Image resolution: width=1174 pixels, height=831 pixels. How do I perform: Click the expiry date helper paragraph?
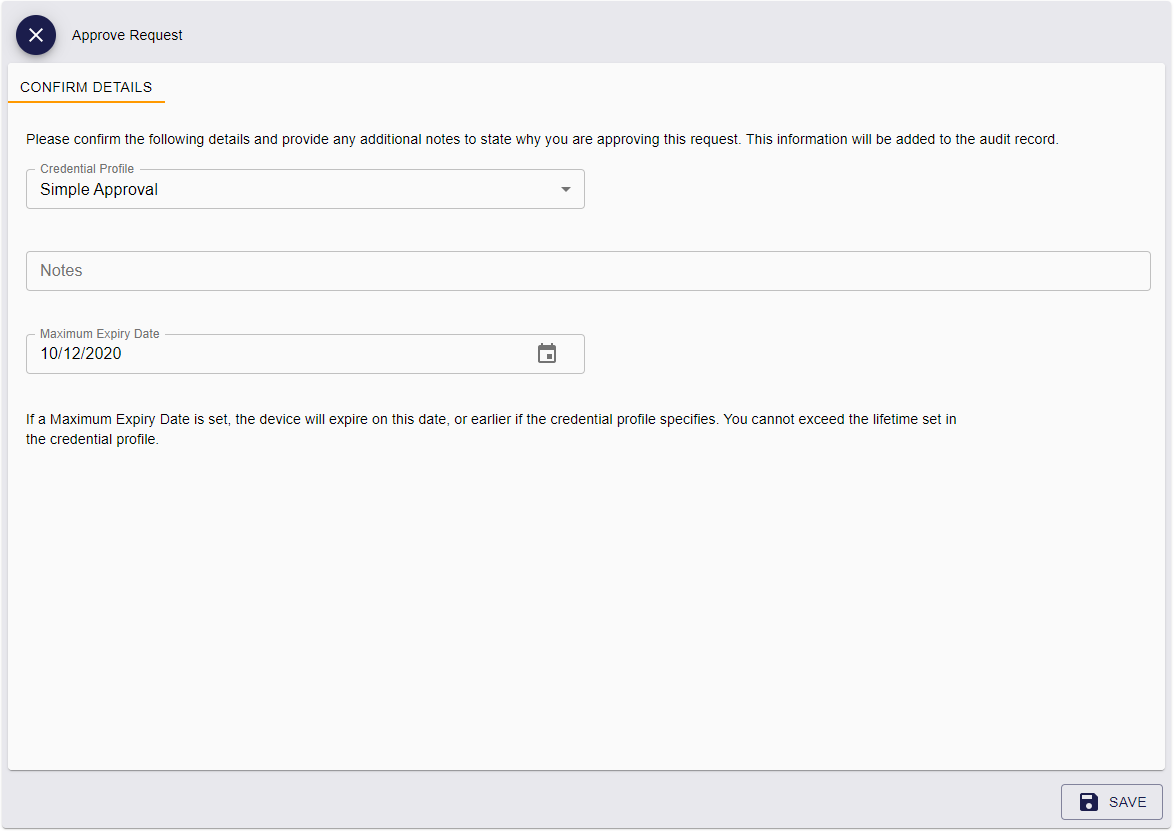(490, 429)
